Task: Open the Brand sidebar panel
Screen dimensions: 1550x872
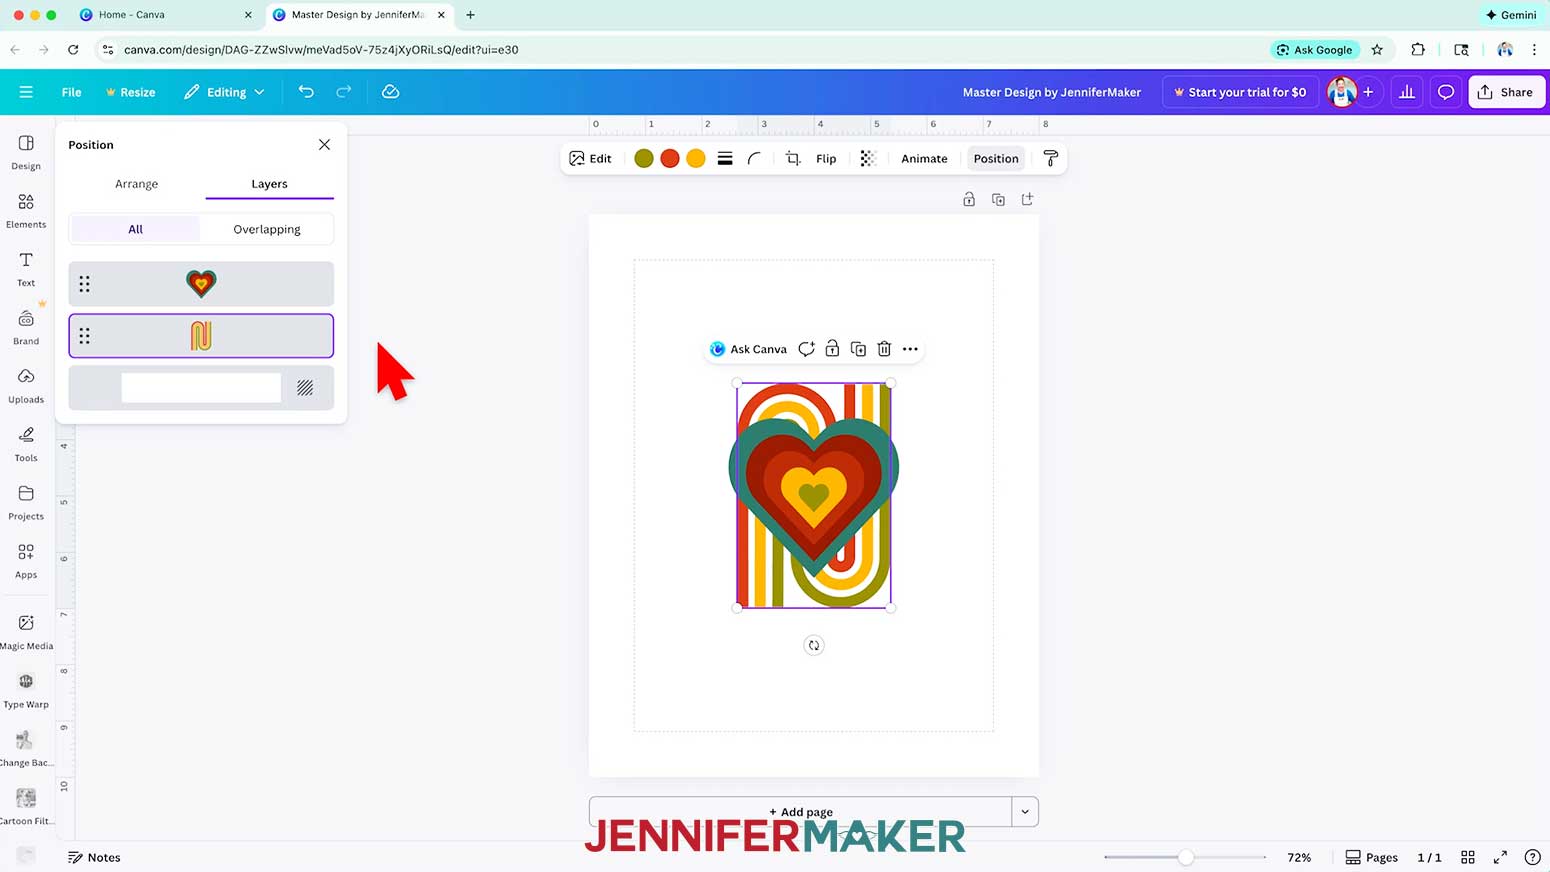Action: 26,327
